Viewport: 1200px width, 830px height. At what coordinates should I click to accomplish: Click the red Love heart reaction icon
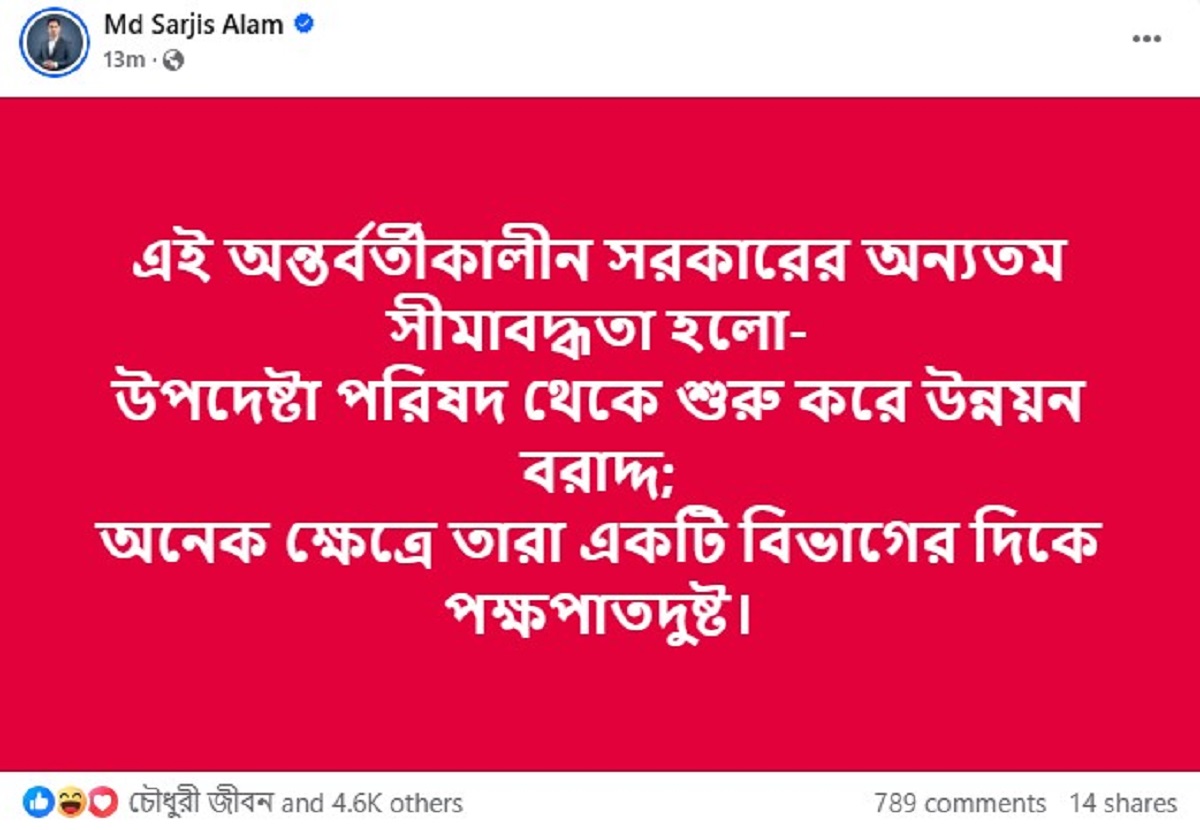click(102, 802)
